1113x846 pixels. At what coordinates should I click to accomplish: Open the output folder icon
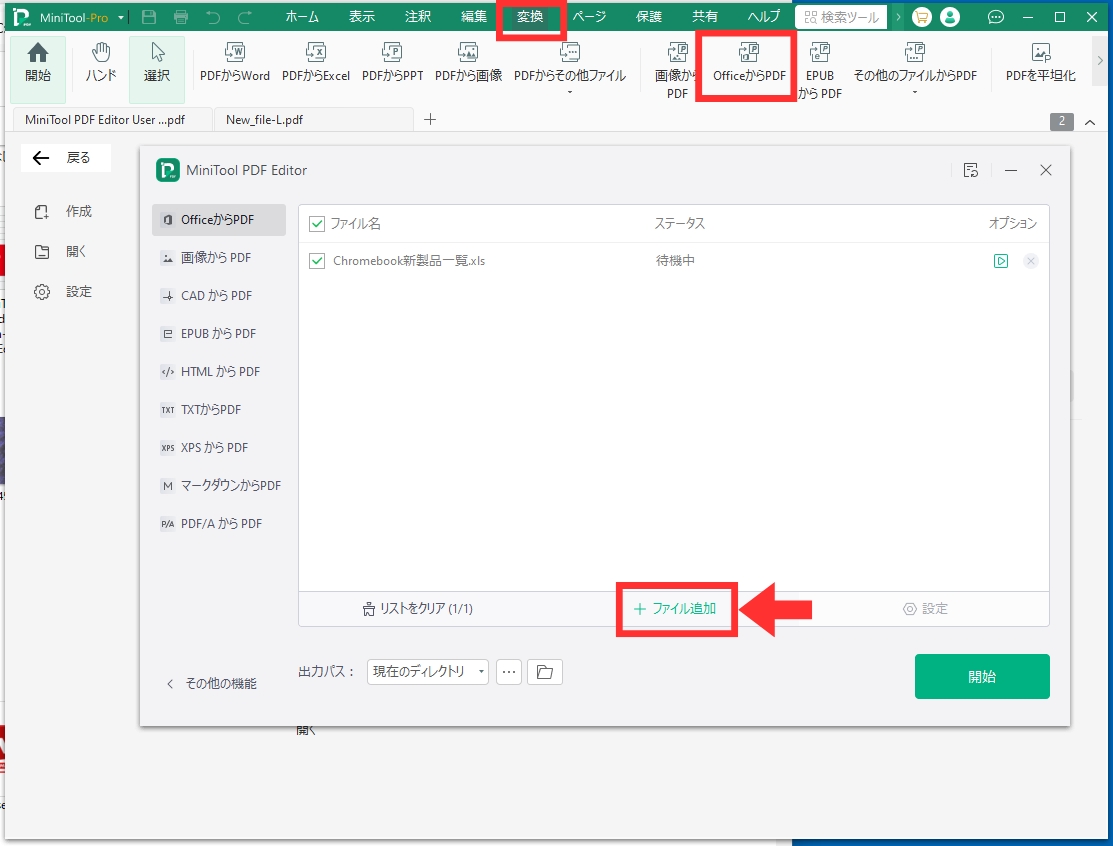tap(544, 671)
